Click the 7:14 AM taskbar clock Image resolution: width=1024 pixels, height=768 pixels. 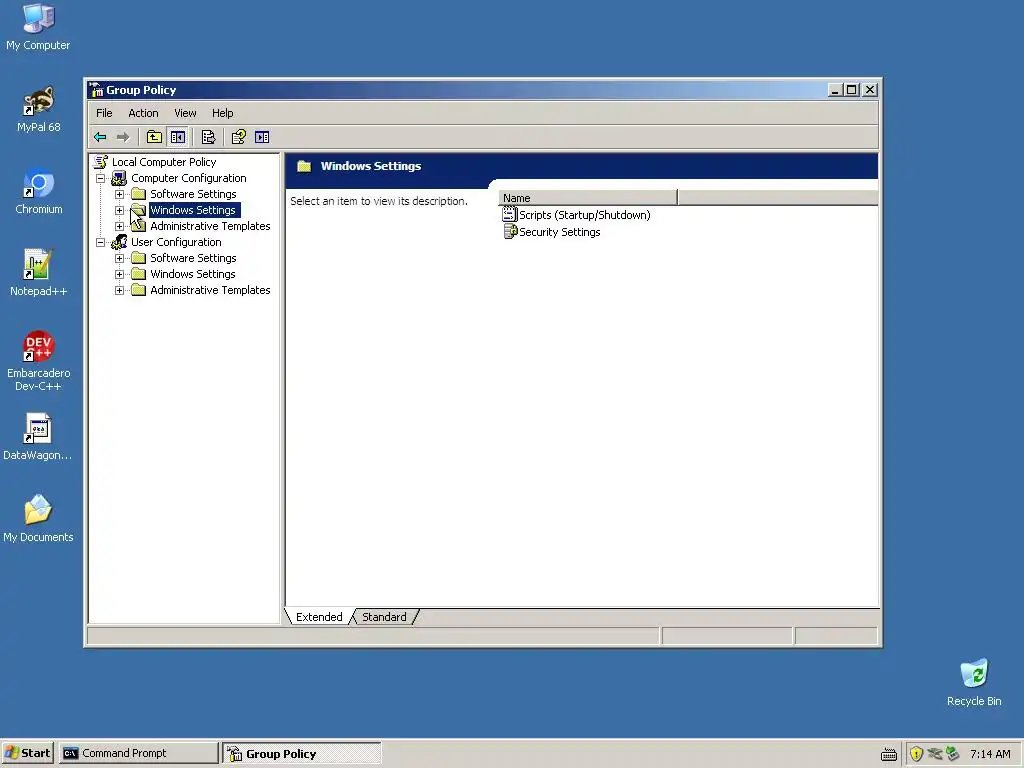point(990,754)
